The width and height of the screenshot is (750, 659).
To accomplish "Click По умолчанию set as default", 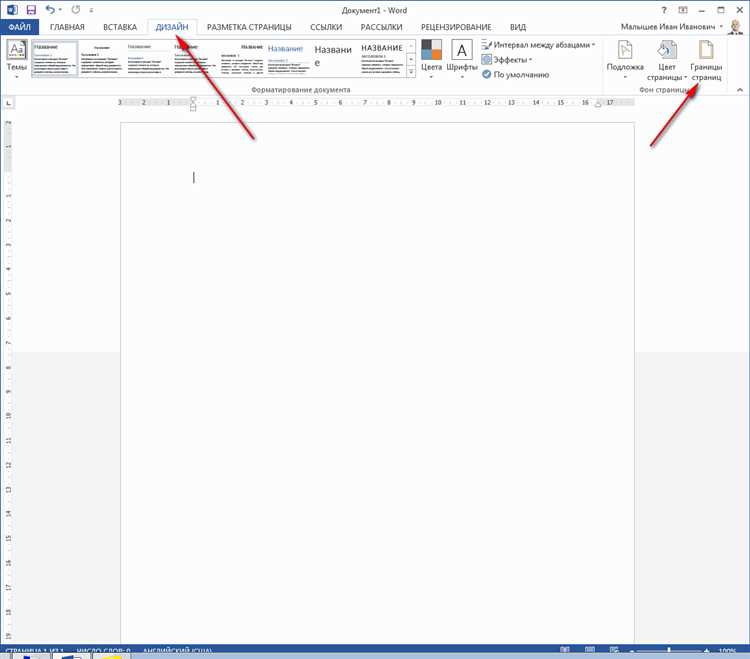I will coord(516,75).
